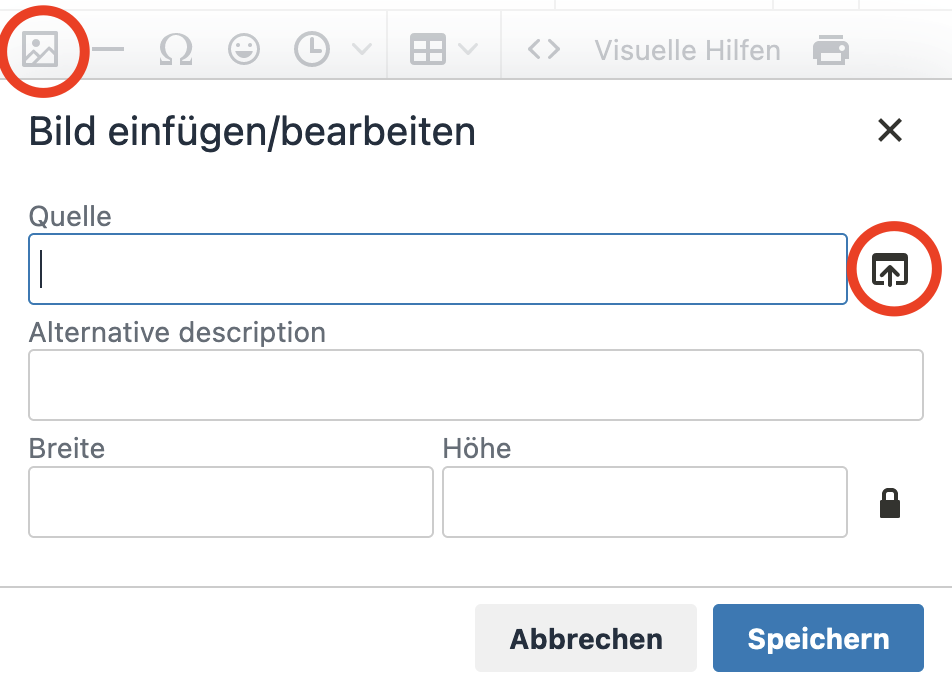Click the Breite input field
The height and width of the screenshot is (688, 952).
pyautogui.click(x=230, y=502)
